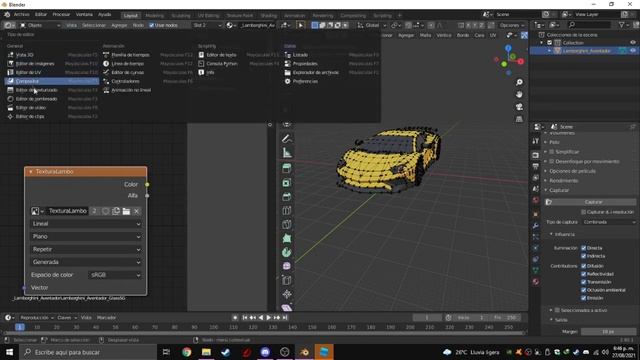Switch to the Layout workspace tab
This screenshot has width=640, height=360.
(131, 16)
